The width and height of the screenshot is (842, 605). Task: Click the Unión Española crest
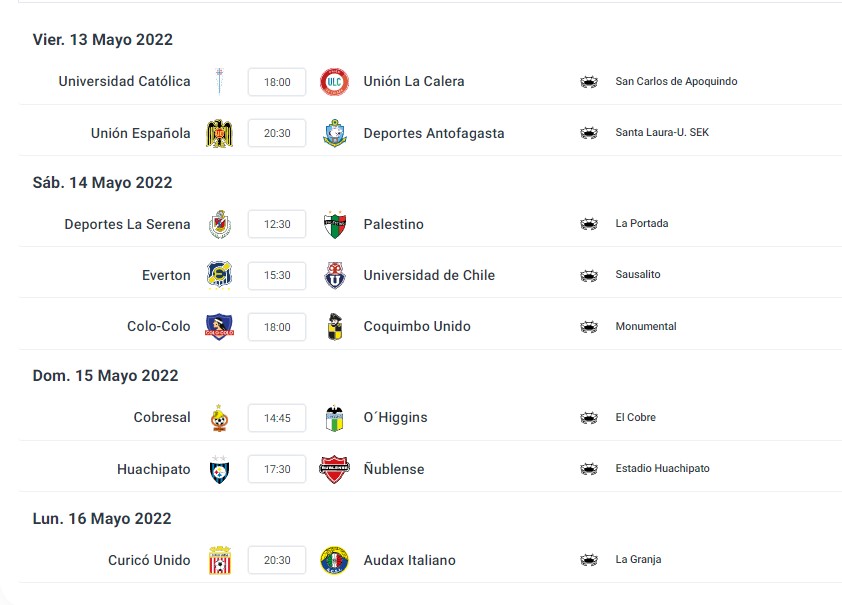click(x=220, y=133)
